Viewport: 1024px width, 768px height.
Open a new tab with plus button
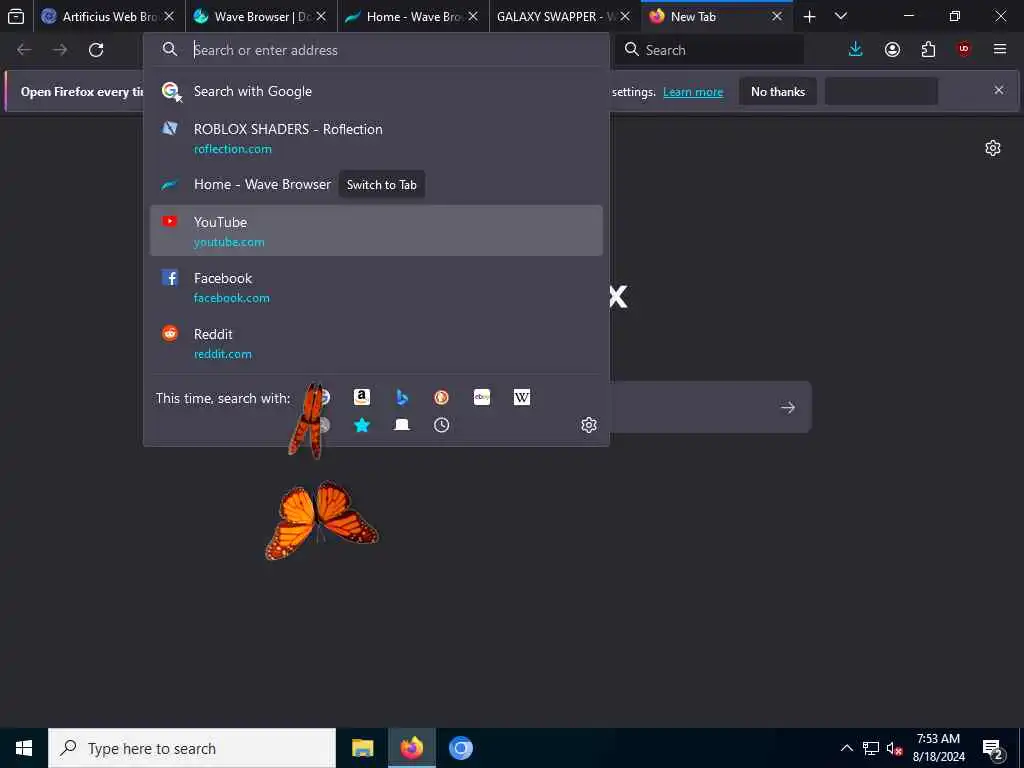coord(809,16)
